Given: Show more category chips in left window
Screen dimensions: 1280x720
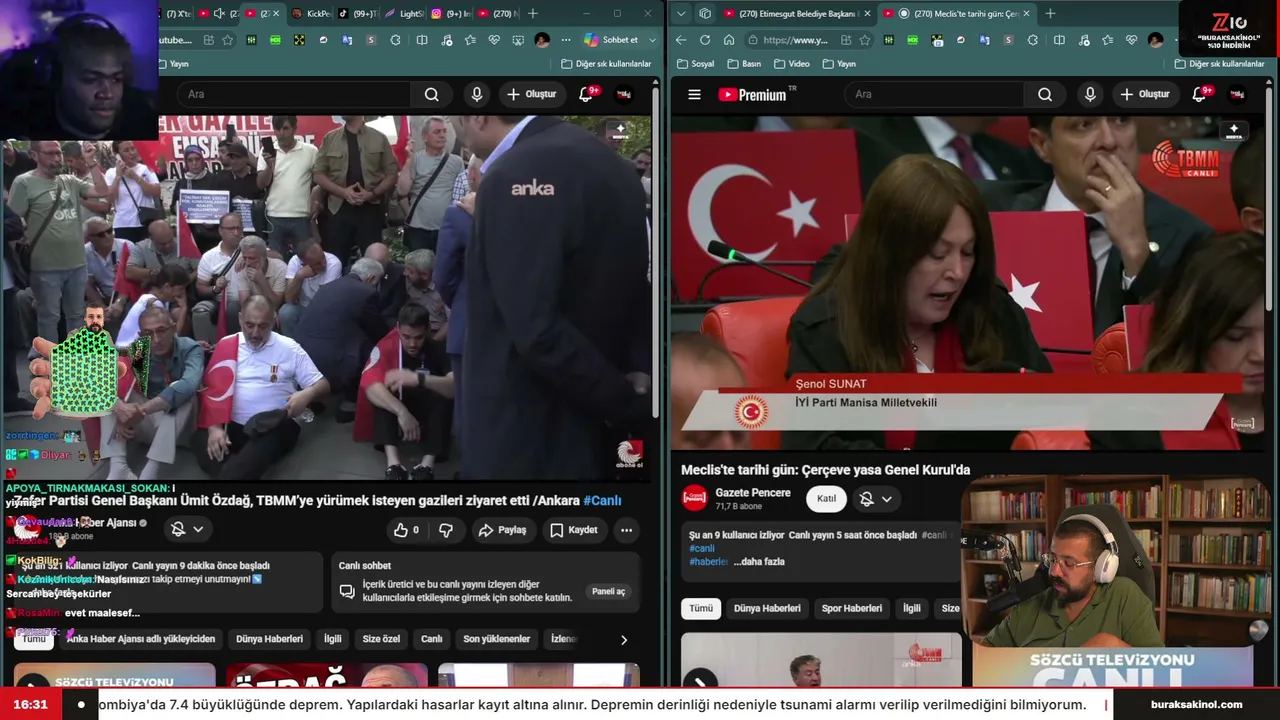Looking at the screenshot, I should (624, 639).
